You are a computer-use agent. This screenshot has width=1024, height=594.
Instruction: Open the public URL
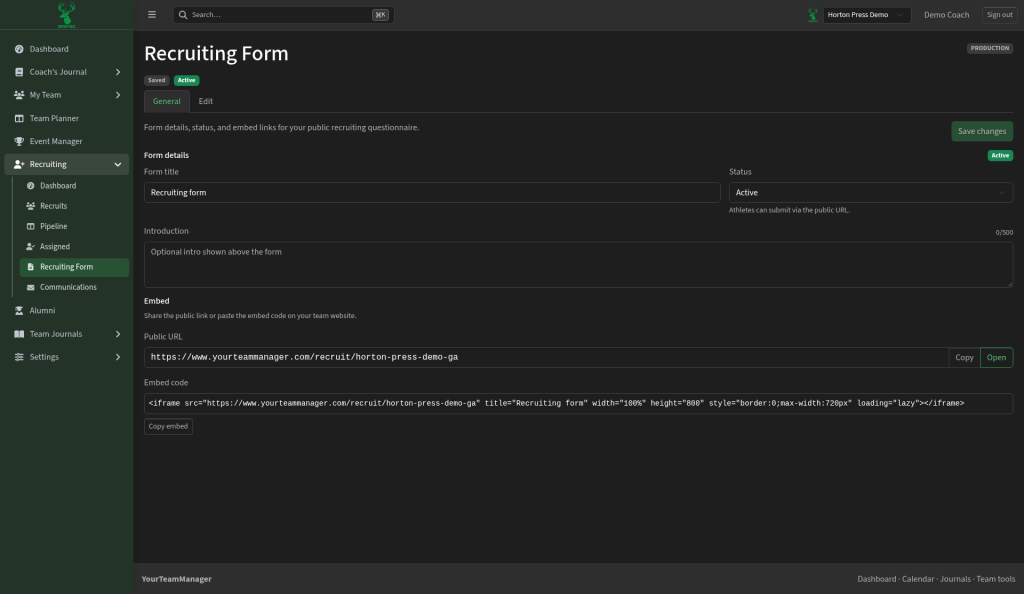(x=997, y=358)
